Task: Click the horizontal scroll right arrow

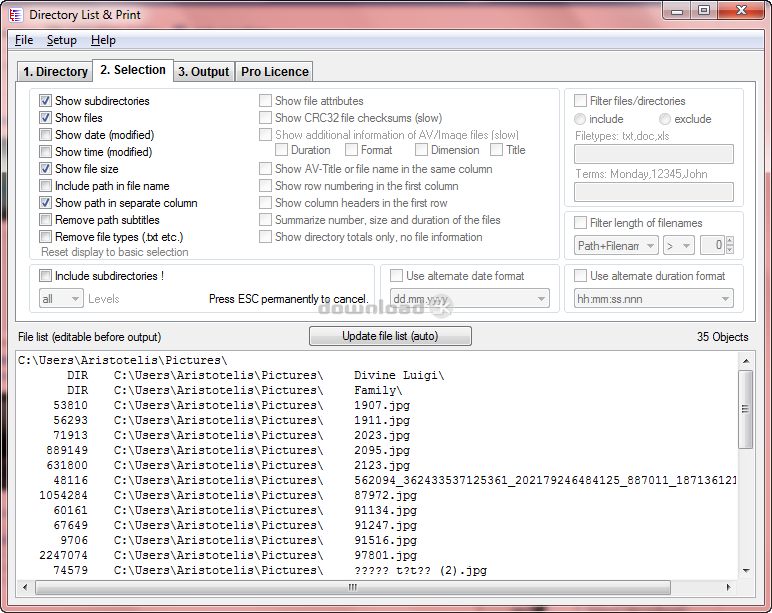Action: coord(729,587)
